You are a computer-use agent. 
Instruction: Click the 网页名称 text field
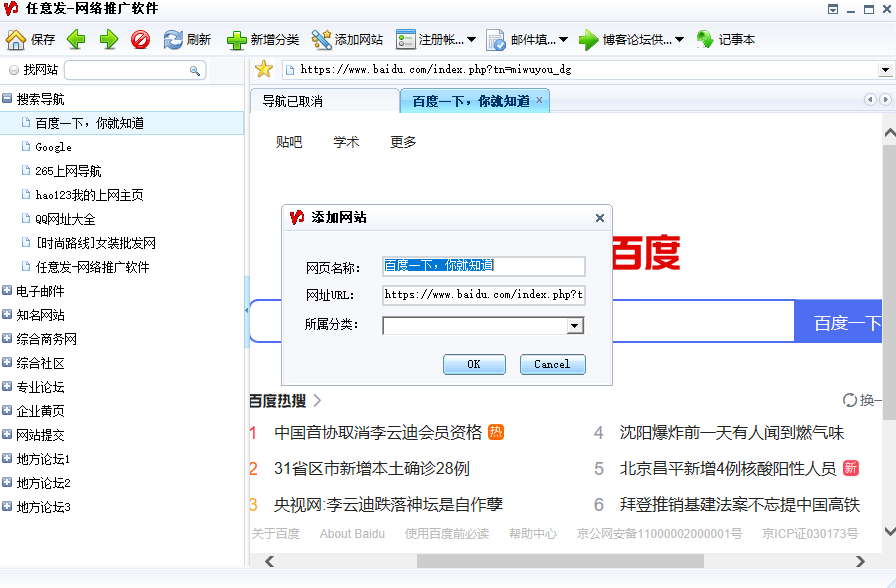[483, 266]
